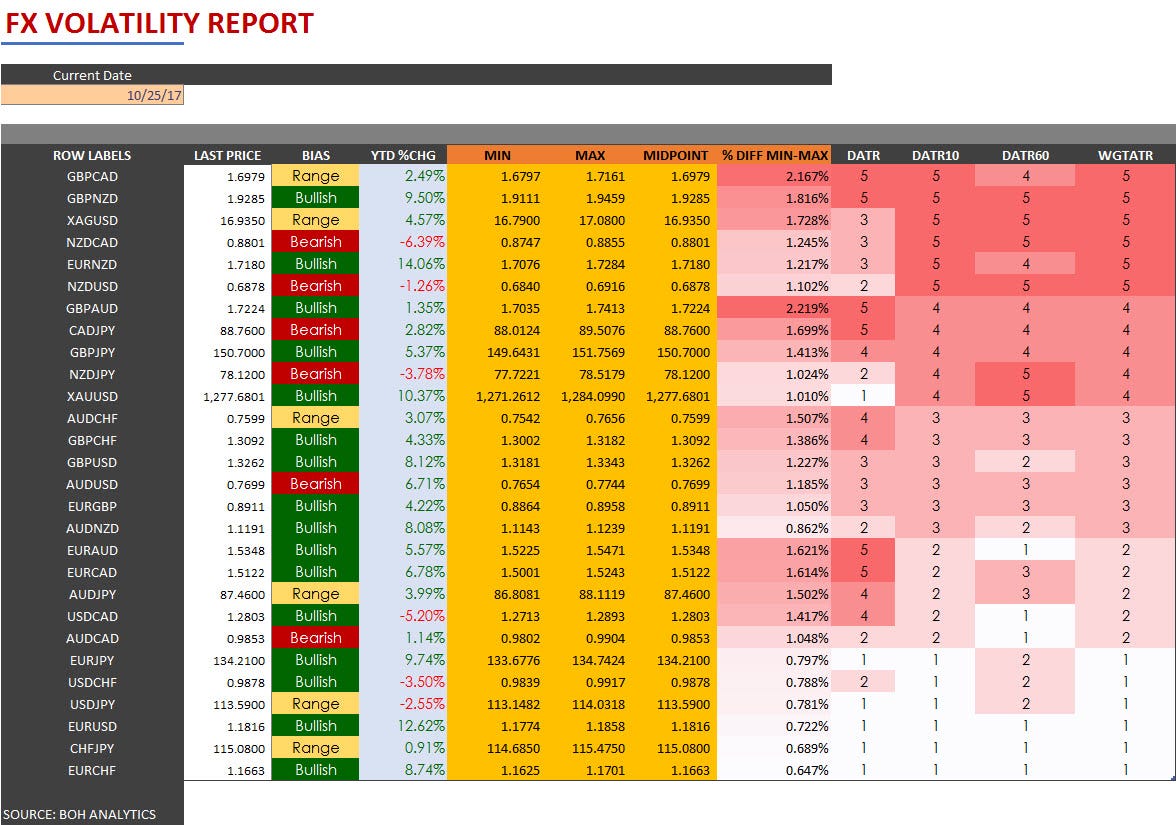The image size is (1176, 825).
Task: Select the EURNZD row label
Action: pyautogui.click(x=92, y=265)
